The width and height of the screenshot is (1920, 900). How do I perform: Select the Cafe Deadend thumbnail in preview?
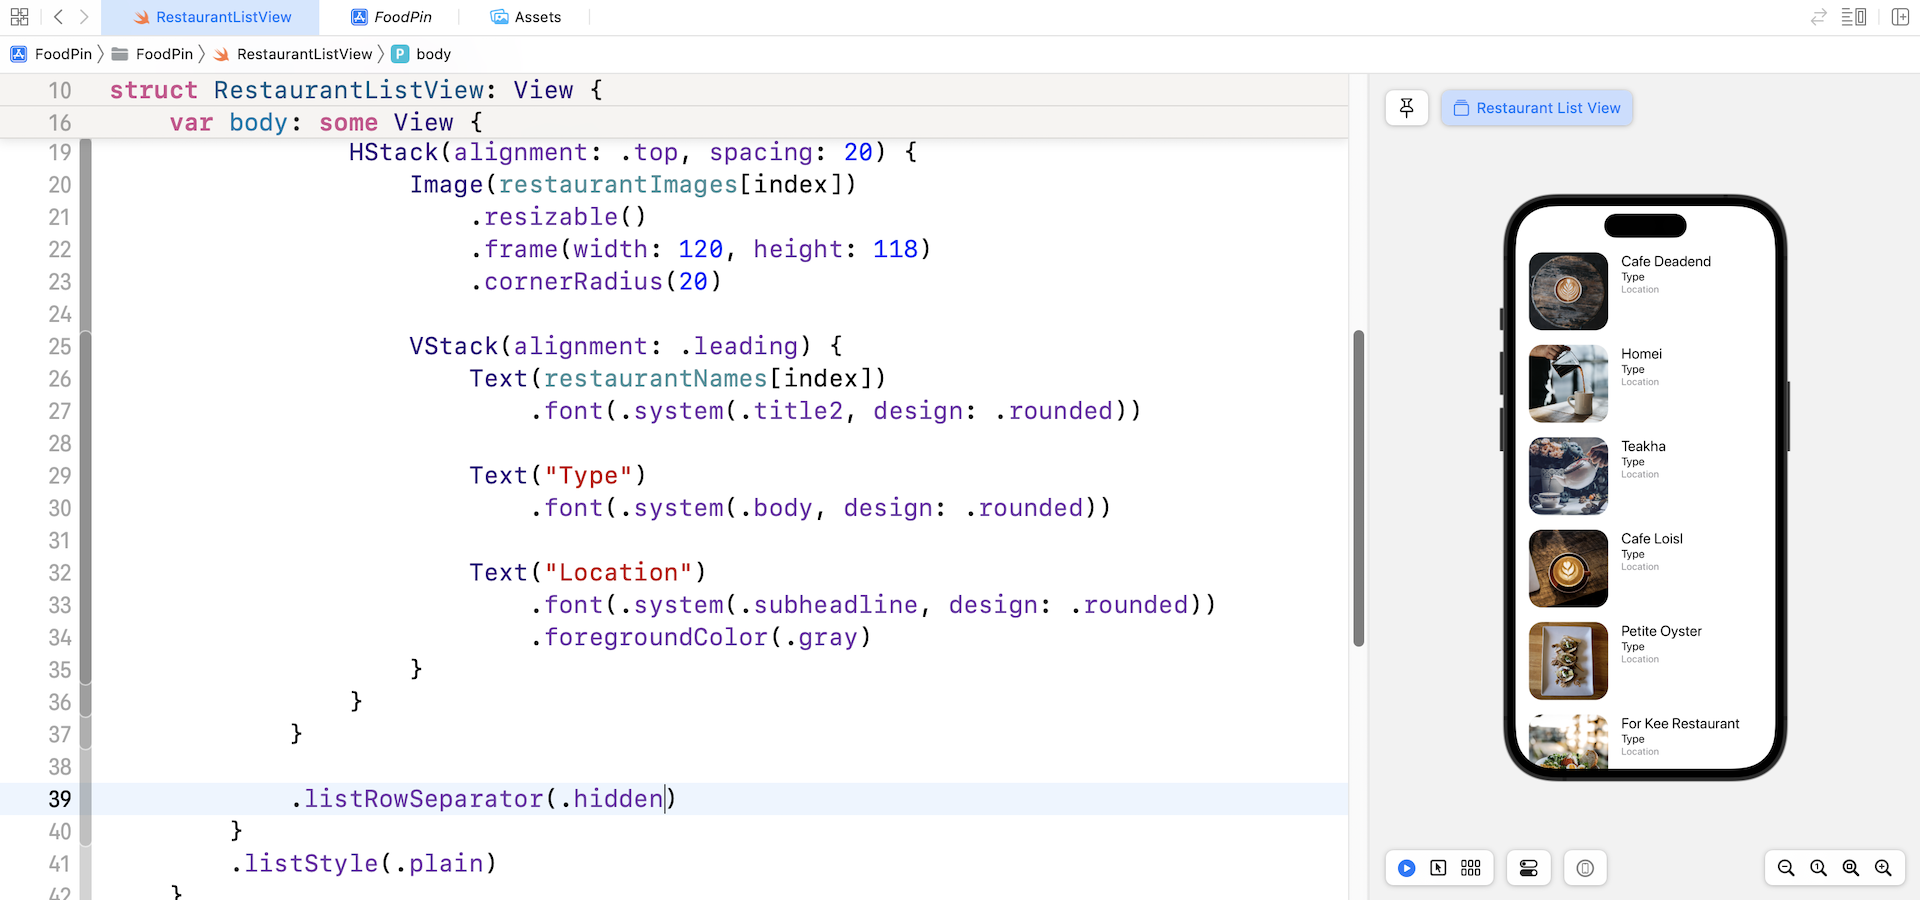tap(1567, 291)
